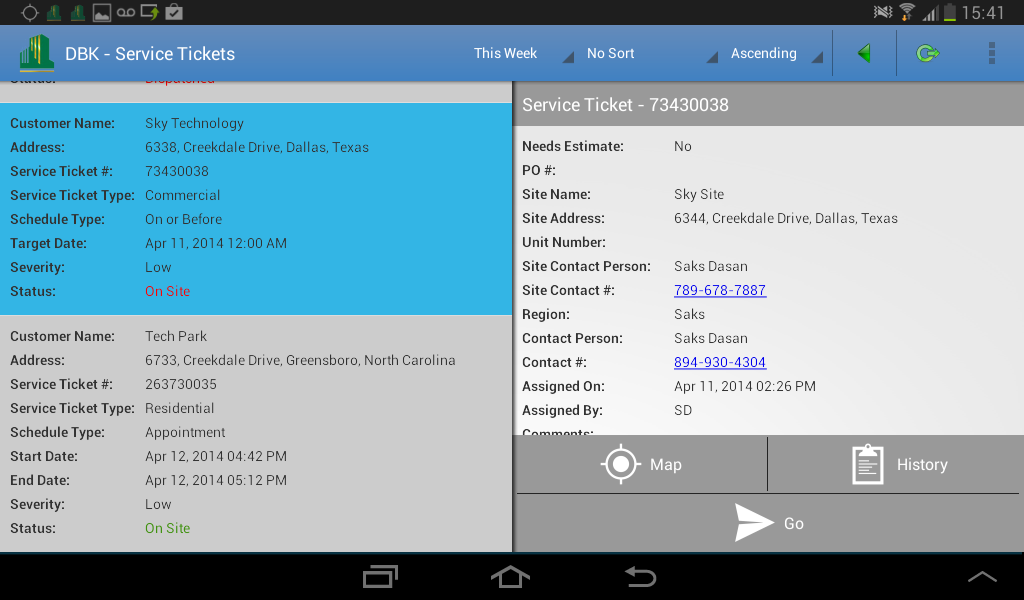The width and height of the screenshot is (1024, 600).
Task: Click the Residential ticket type value
Action: pyautogui.click(x=180, y=408)
